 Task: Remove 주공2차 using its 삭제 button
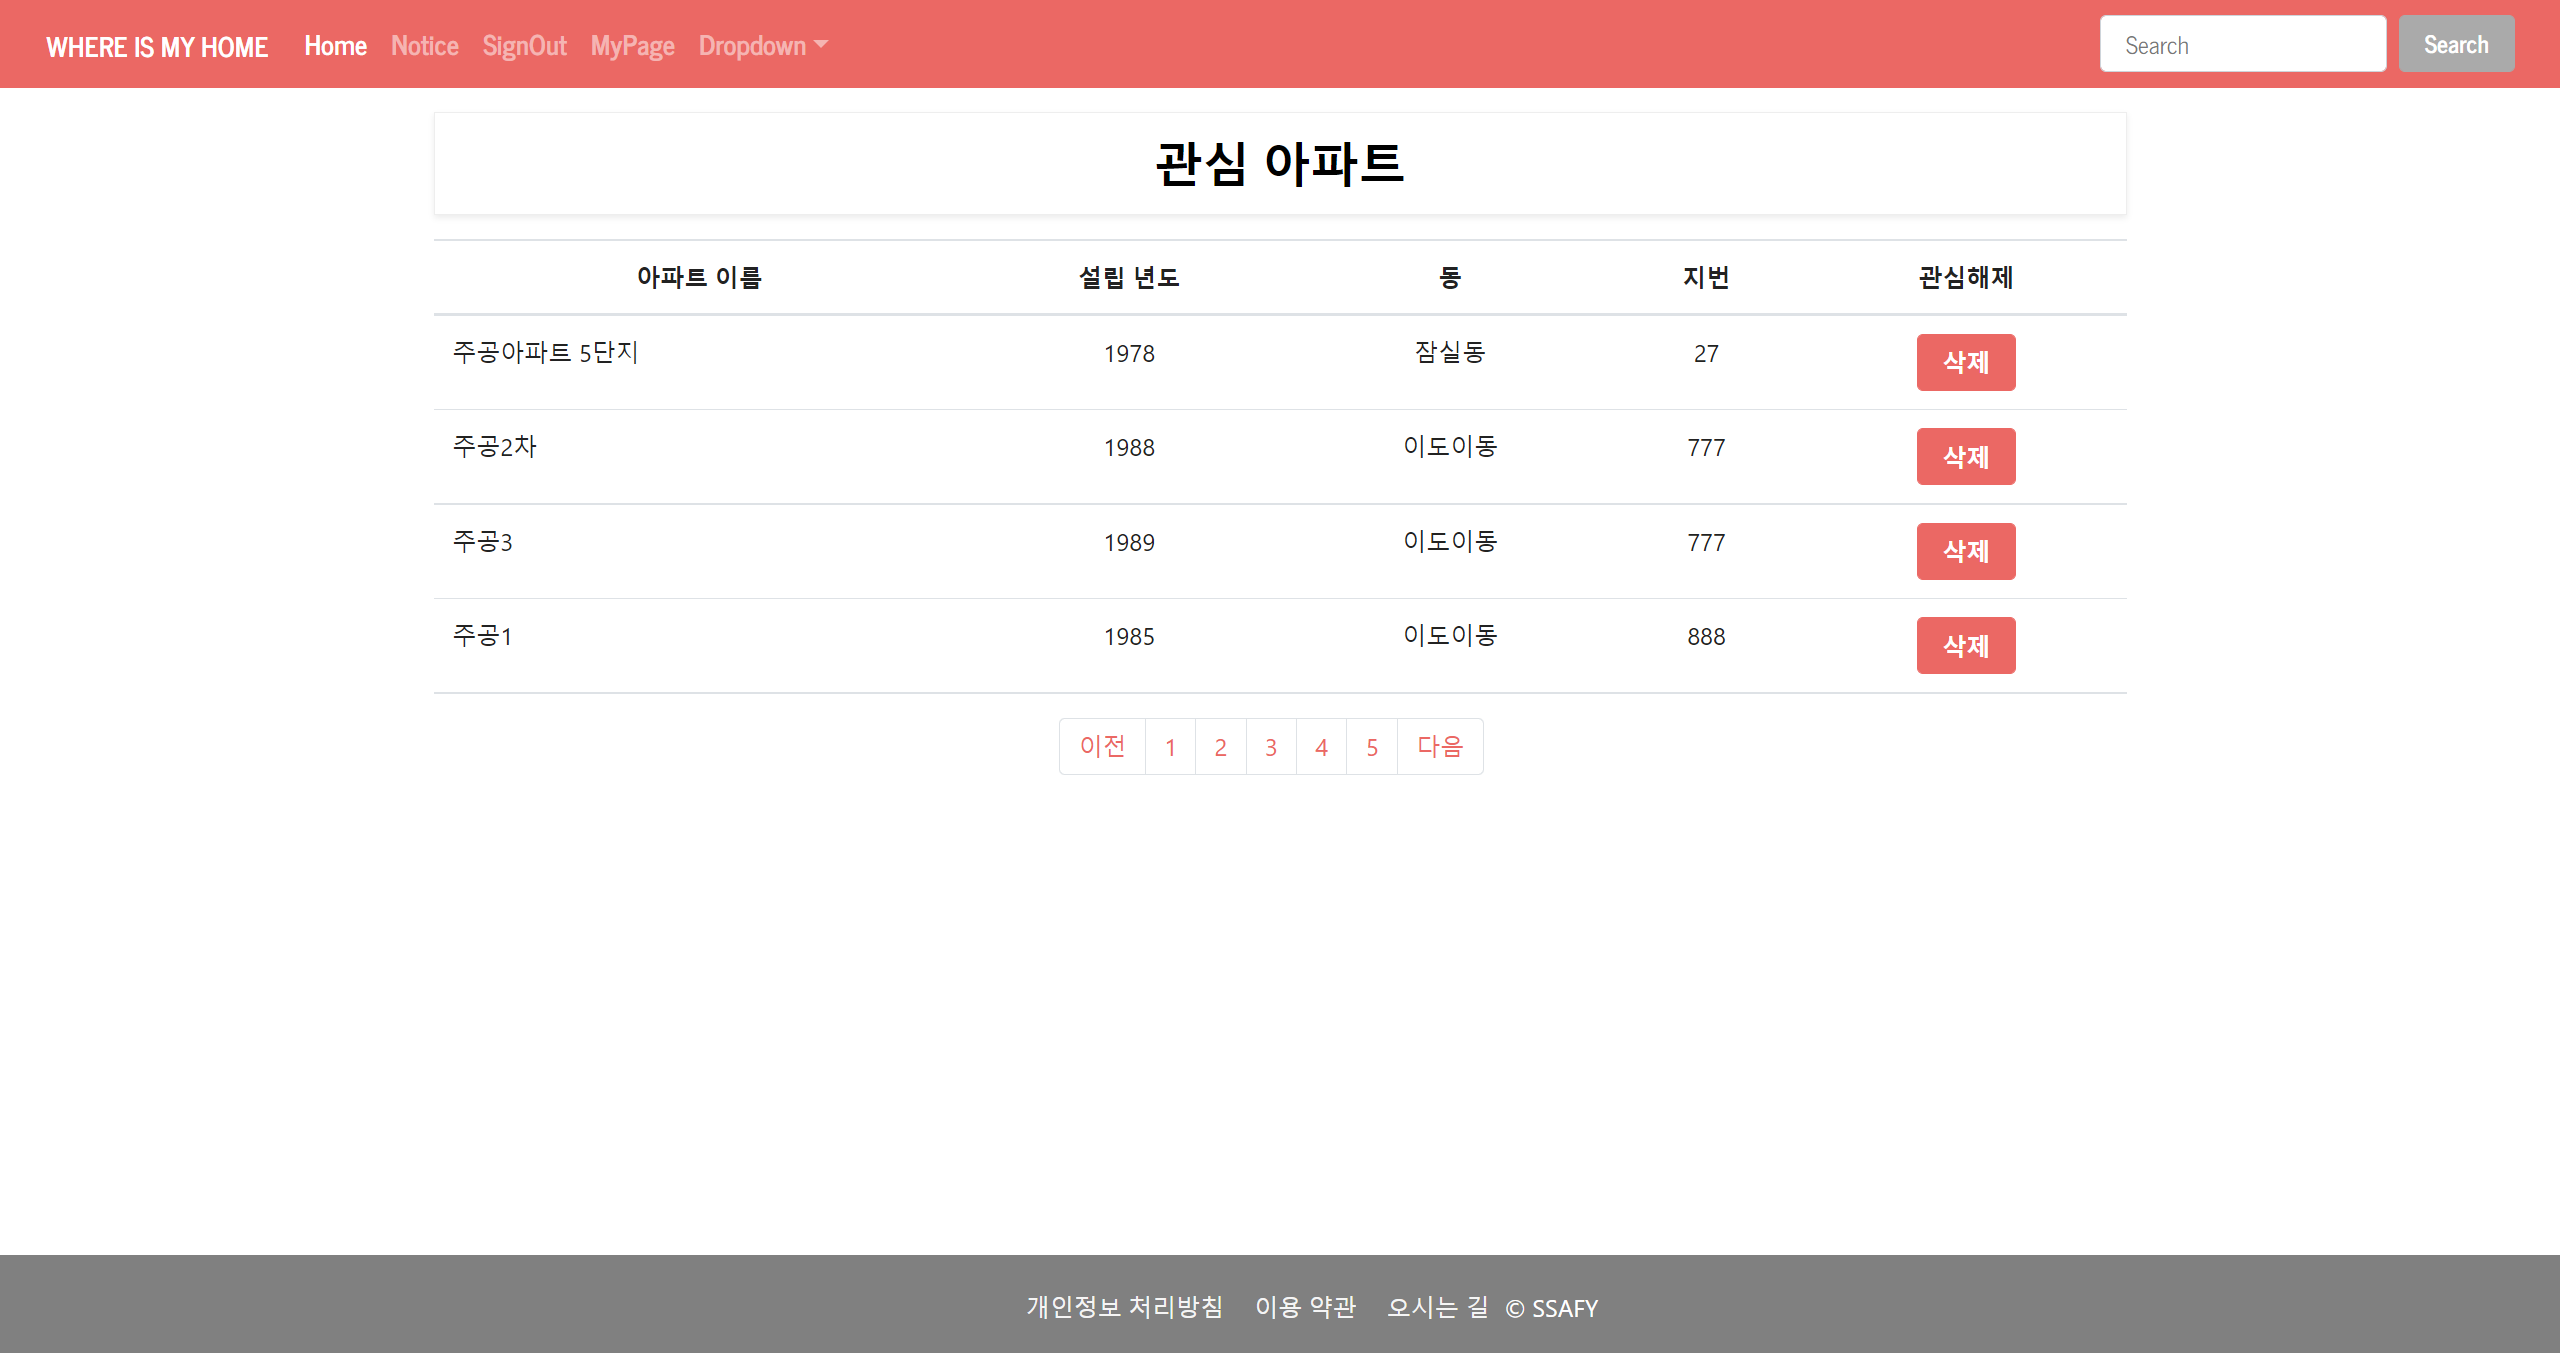[x=1965, y=456]
